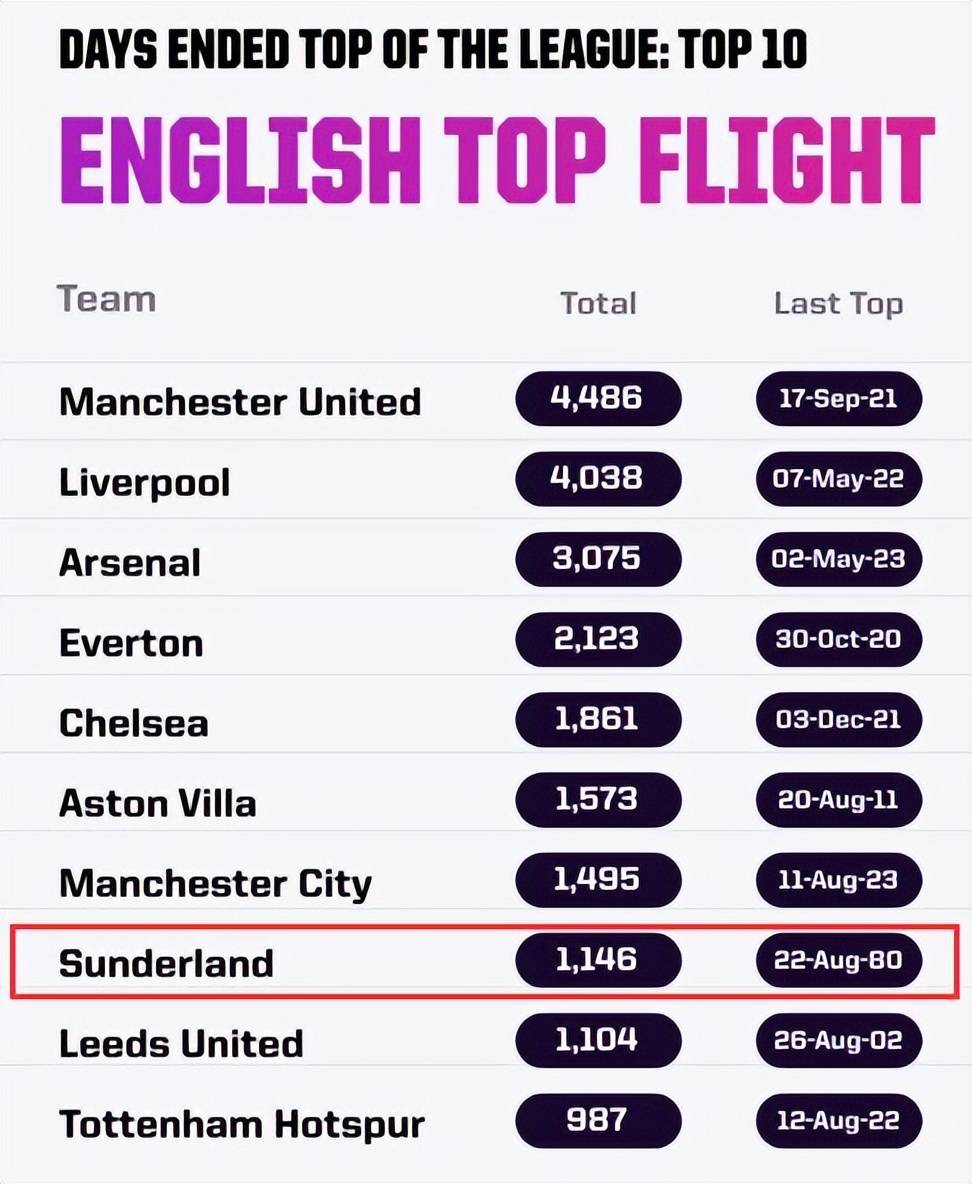972x1184 pixels.
Task: Click the Total column header
Action: [598, 304]
